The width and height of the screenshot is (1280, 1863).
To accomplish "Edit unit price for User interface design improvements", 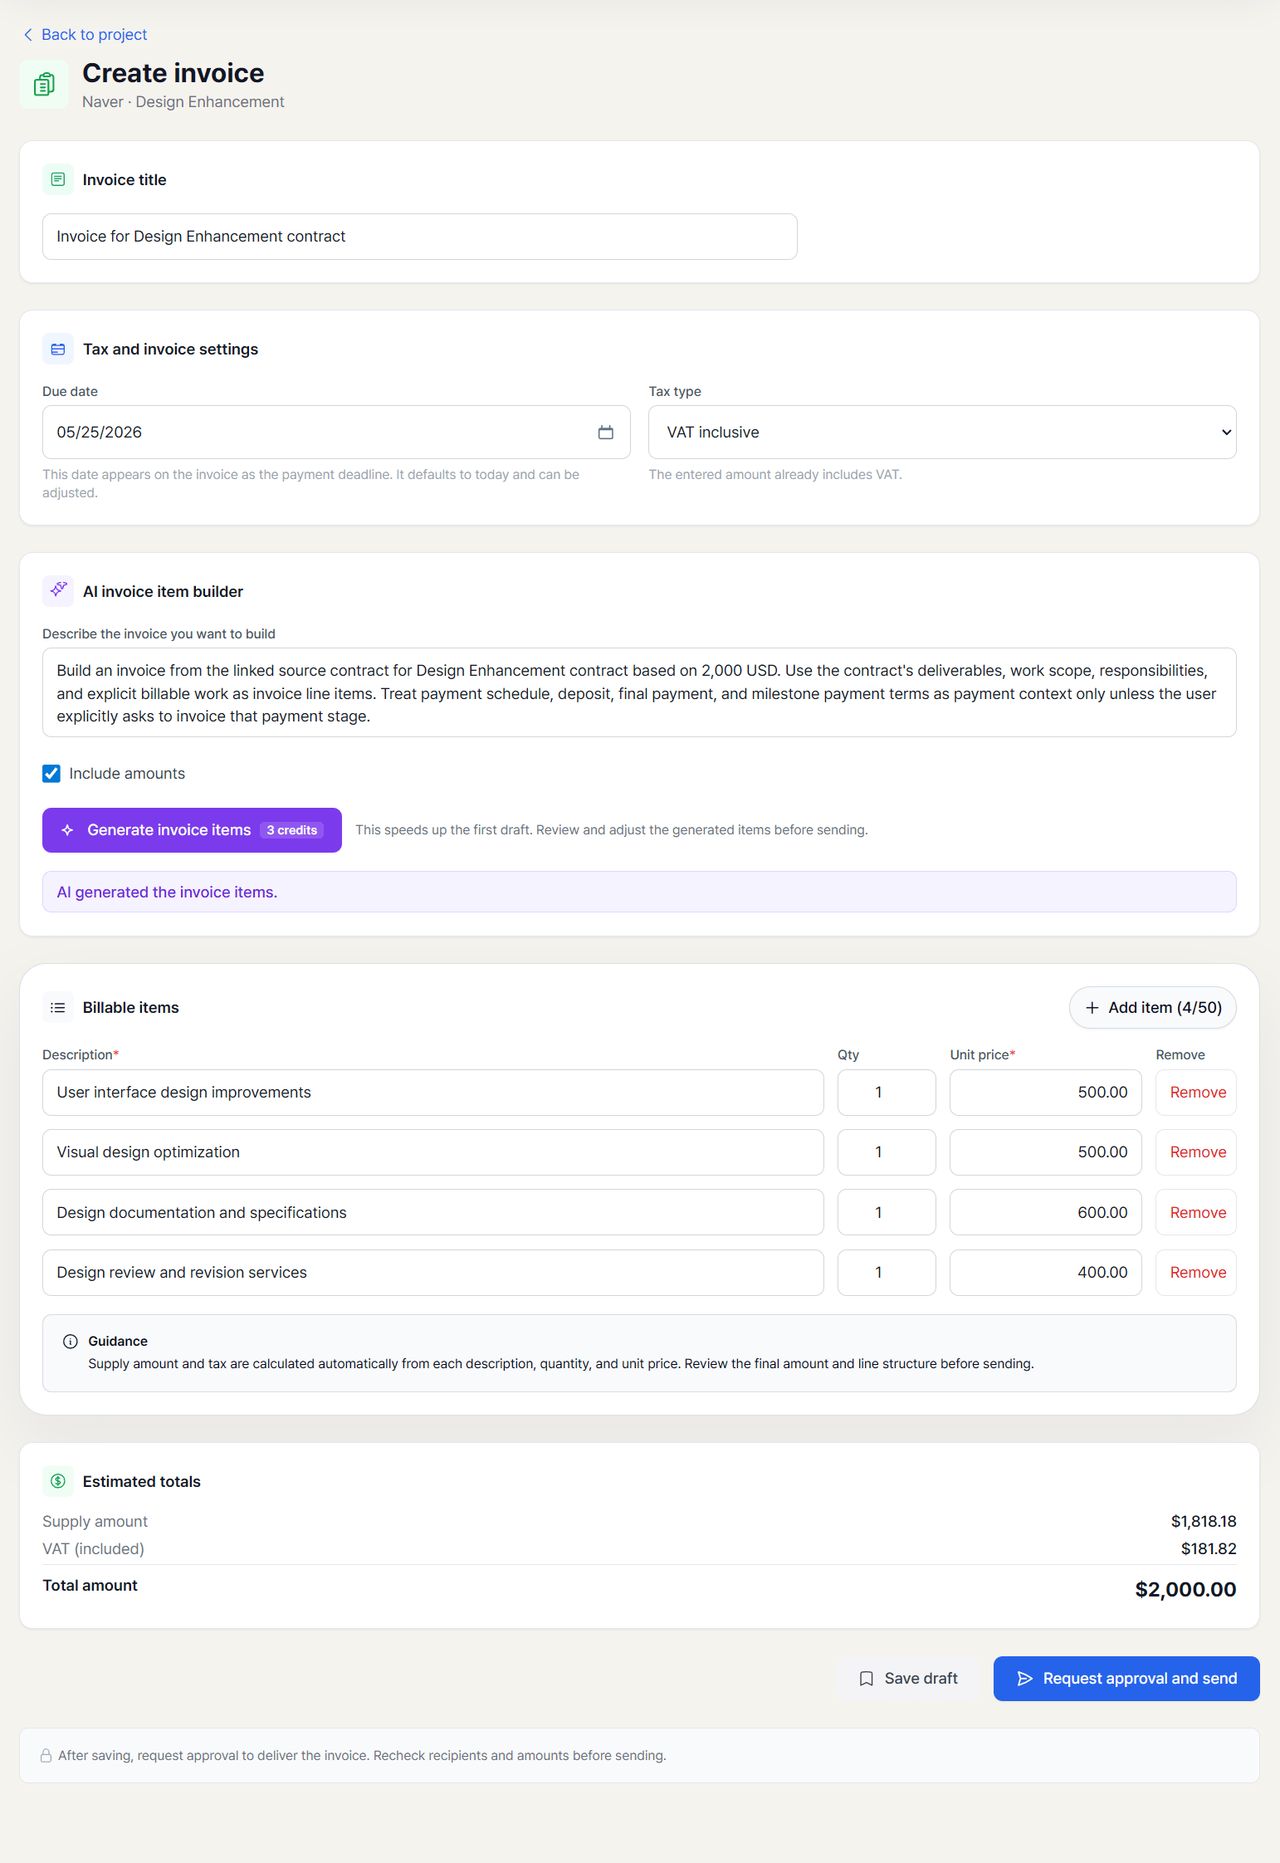I will [1045, 1092].
